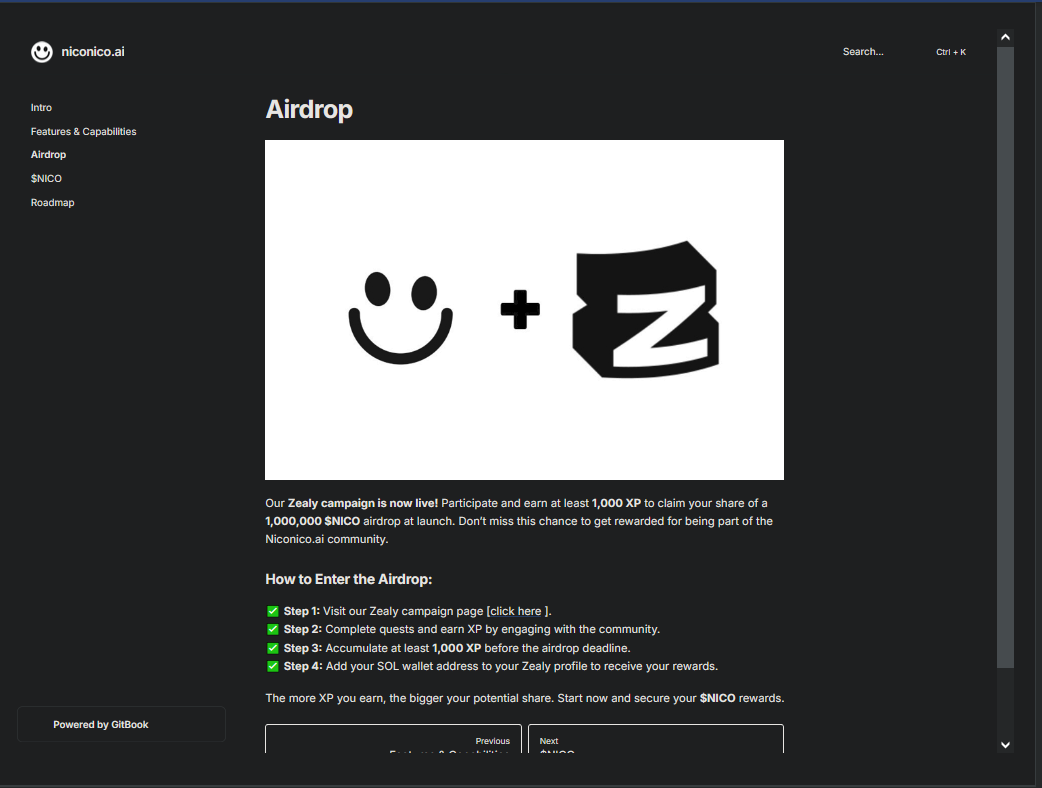The height and width of the screenshot is (788, 1042).
Task: Click the niconico.ai smiley logo icon
Action: (42, 52)
